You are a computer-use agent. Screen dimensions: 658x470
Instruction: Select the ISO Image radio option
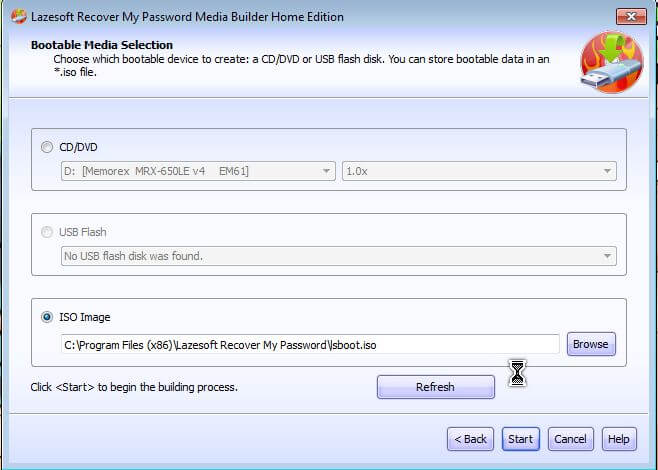(47, 317)
